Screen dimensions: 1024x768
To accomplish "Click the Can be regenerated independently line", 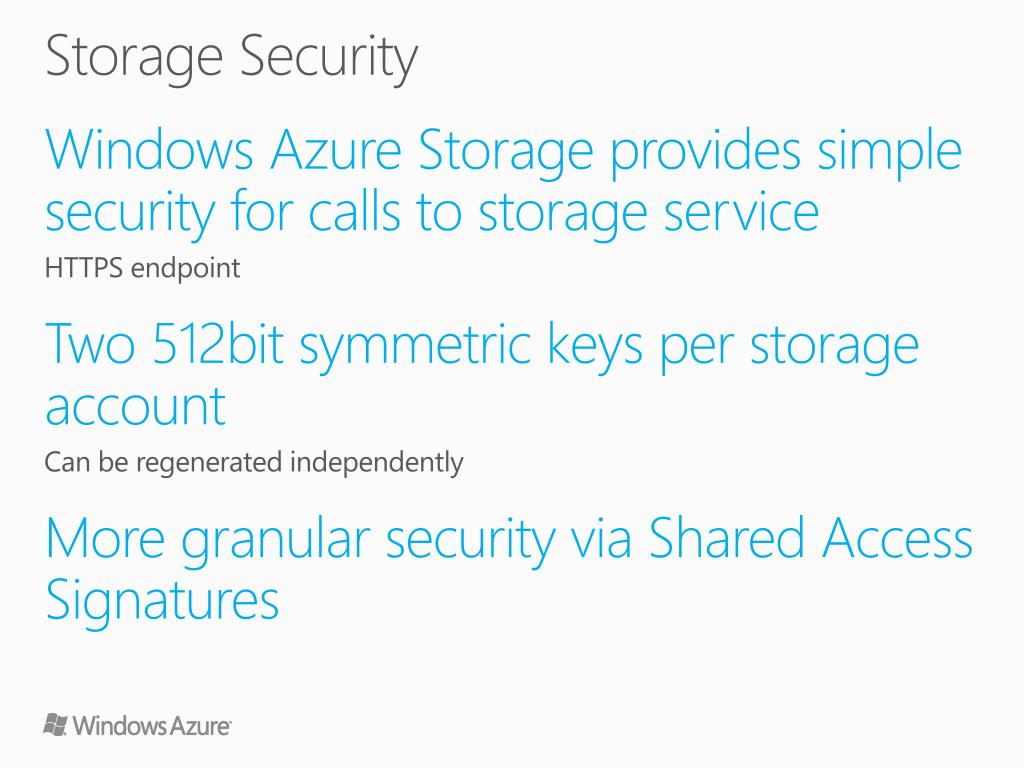I will pos(254,462).
